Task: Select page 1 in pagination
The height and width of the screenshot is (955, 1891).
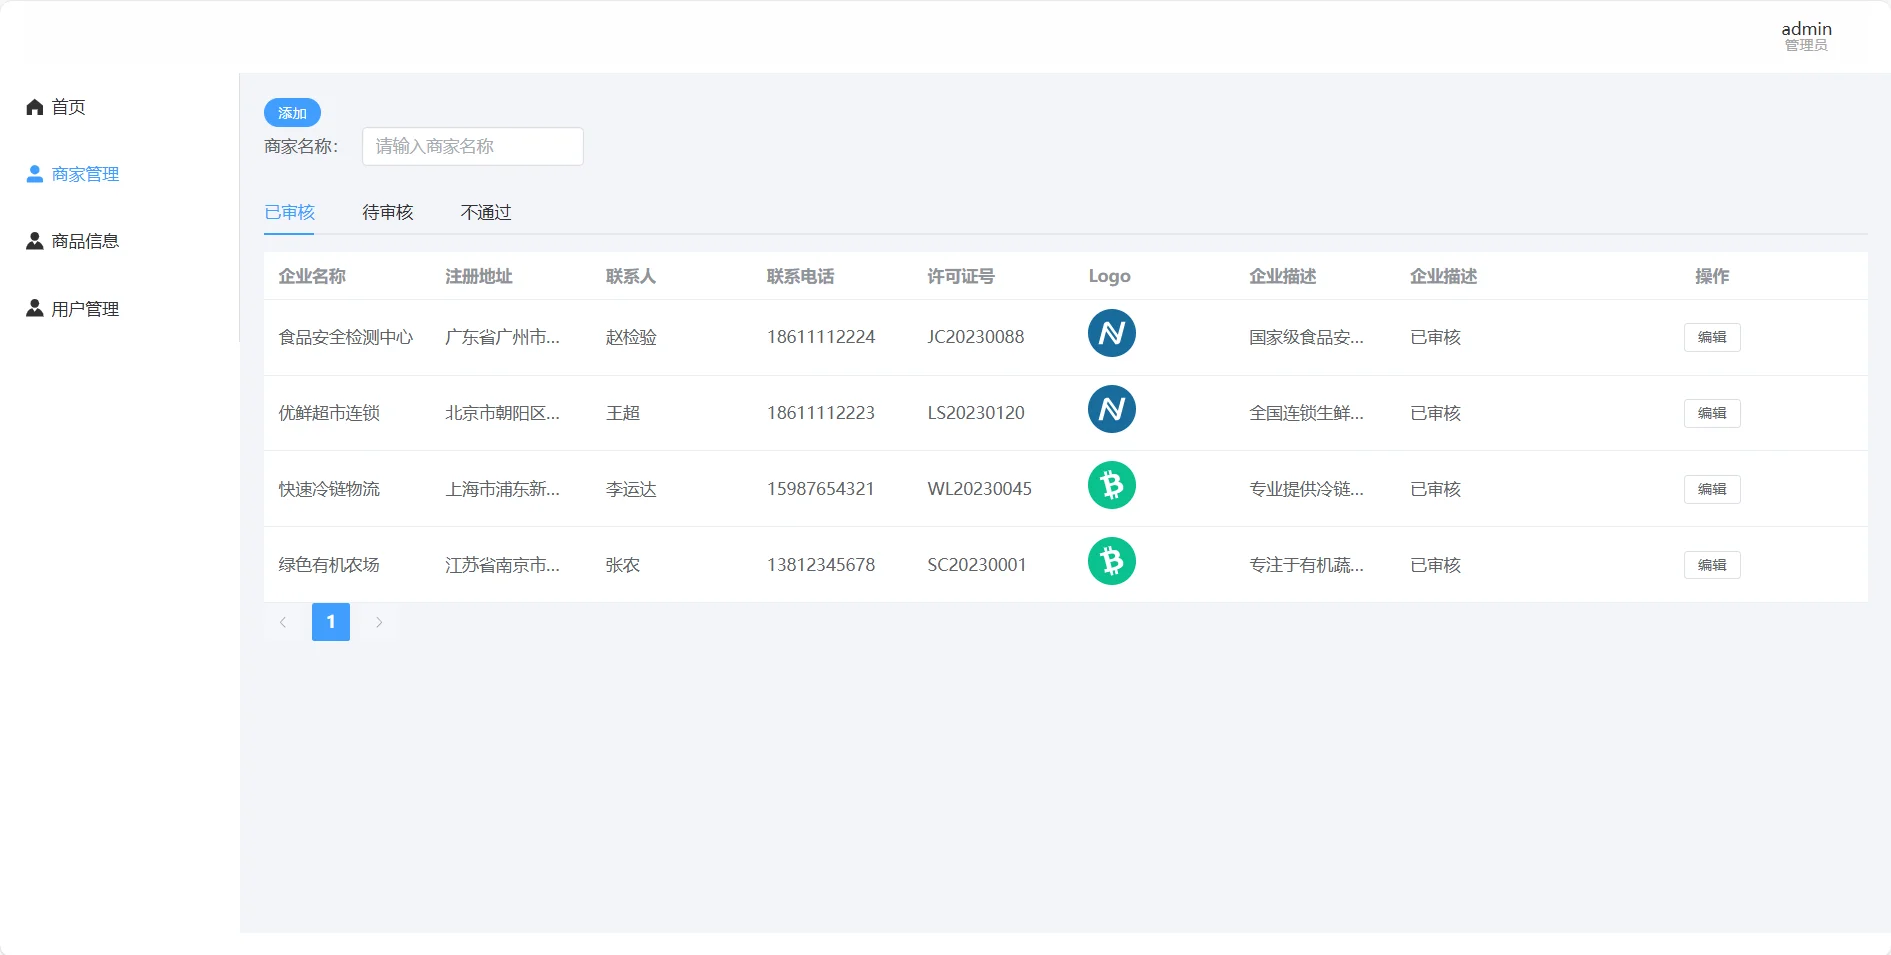Action: [331, 622]
